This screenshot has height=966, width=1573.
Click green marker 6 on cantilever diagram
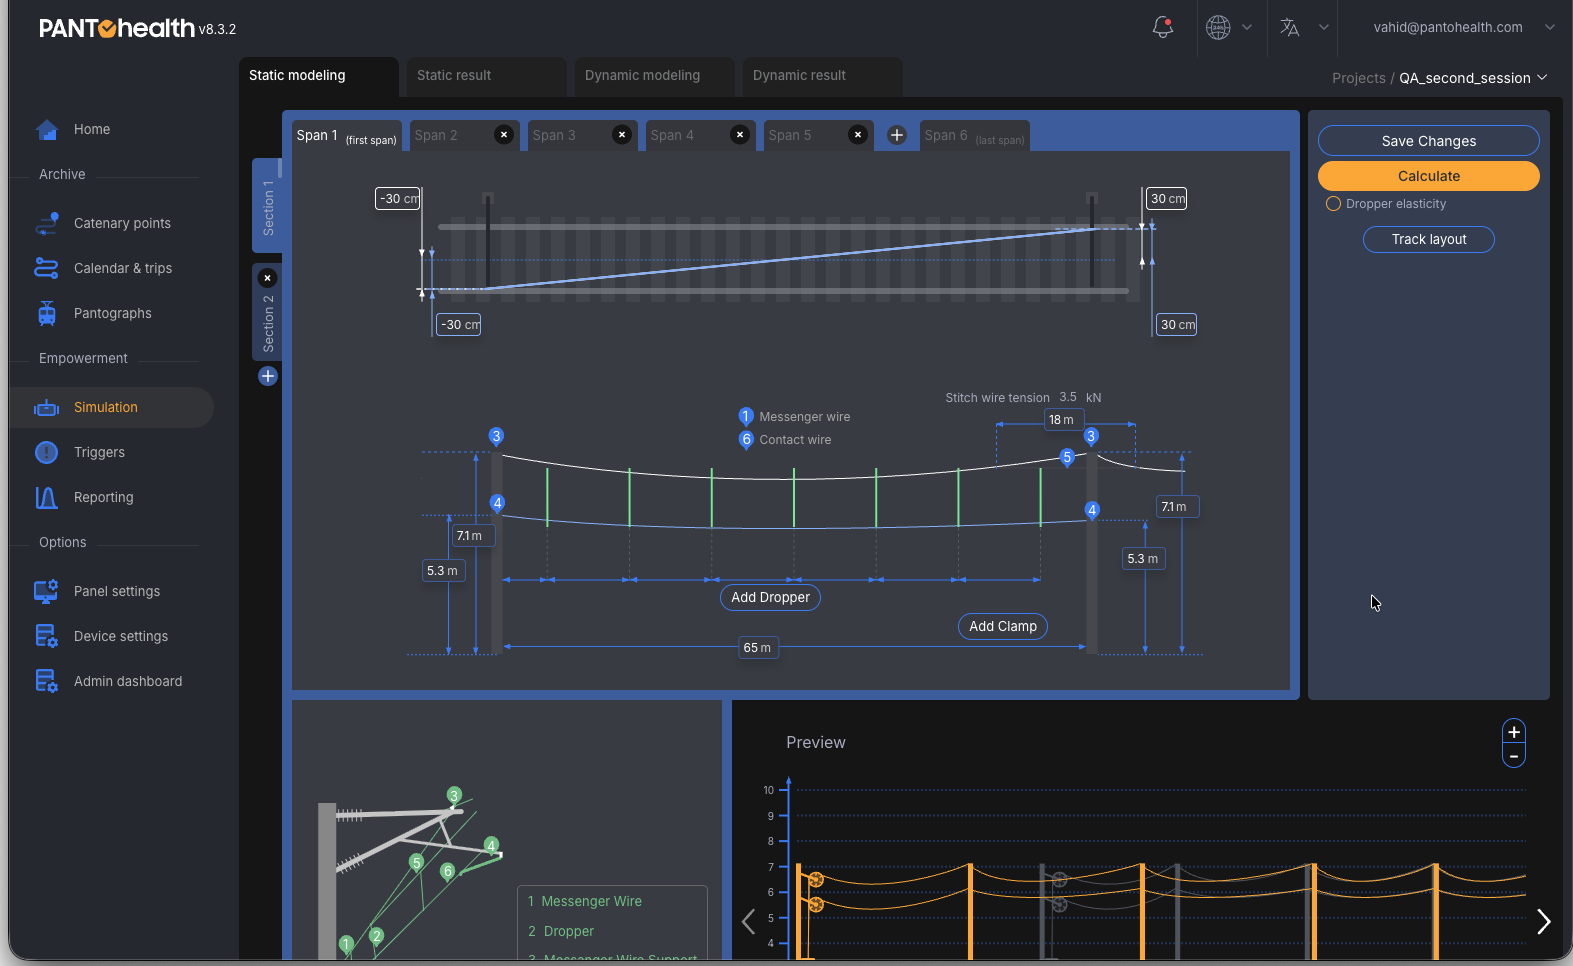448,871
